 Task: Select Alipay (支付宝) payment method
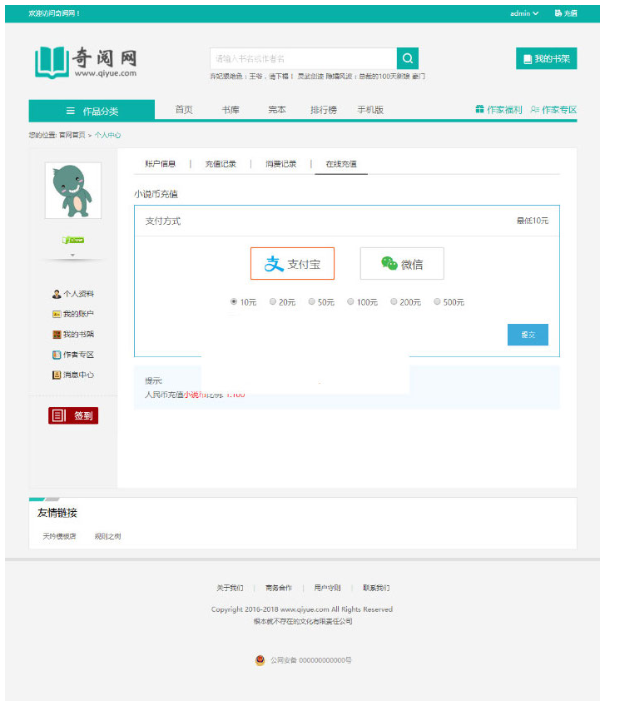click(x=292, y=264)
